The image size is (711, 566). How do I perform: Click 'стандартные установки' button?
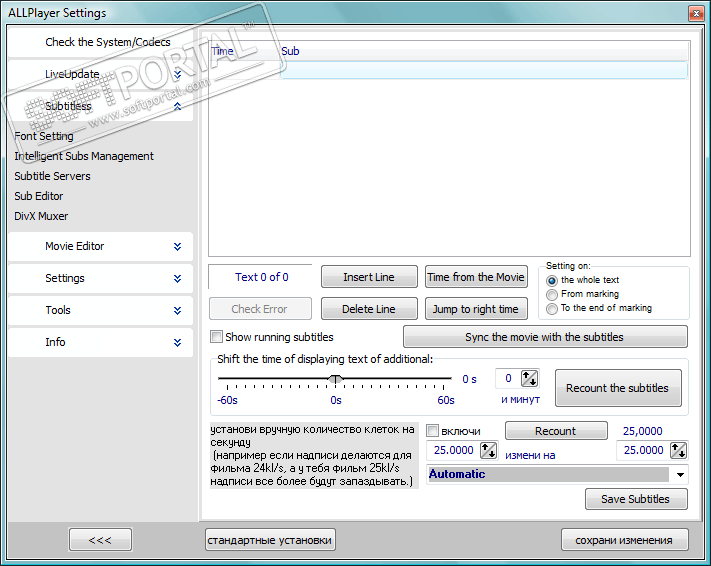pyautogui.click(x=270, y=540)
